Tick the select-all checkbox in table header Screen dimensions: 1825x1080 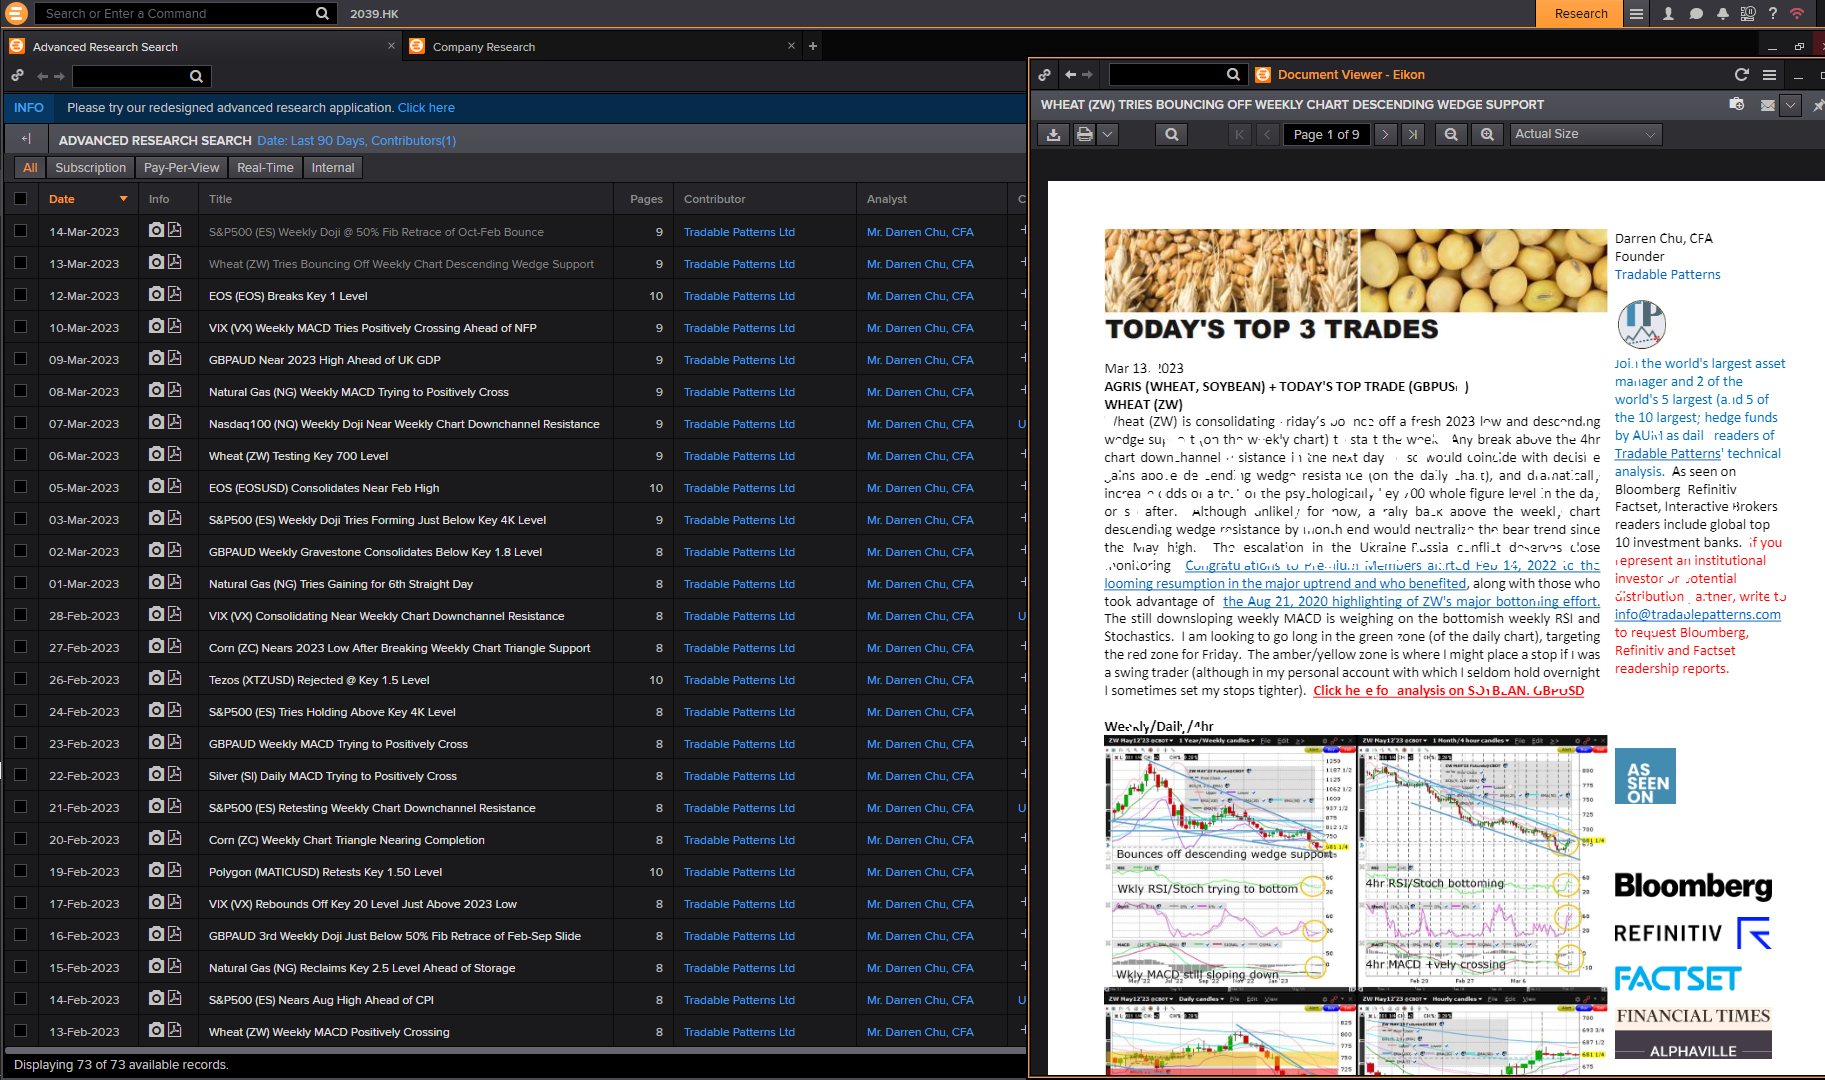(x=21, y=199)
